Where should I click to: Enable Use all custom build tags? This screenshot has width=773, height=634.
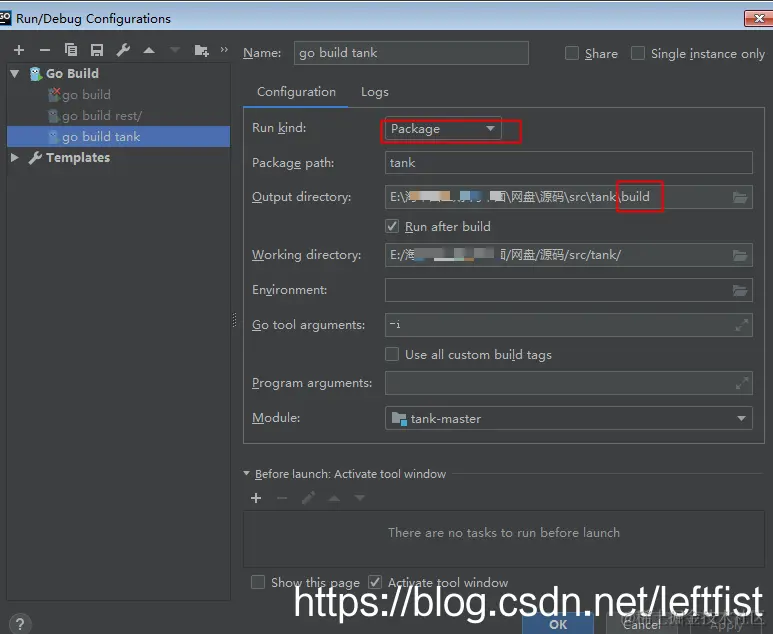pos(392,354)
